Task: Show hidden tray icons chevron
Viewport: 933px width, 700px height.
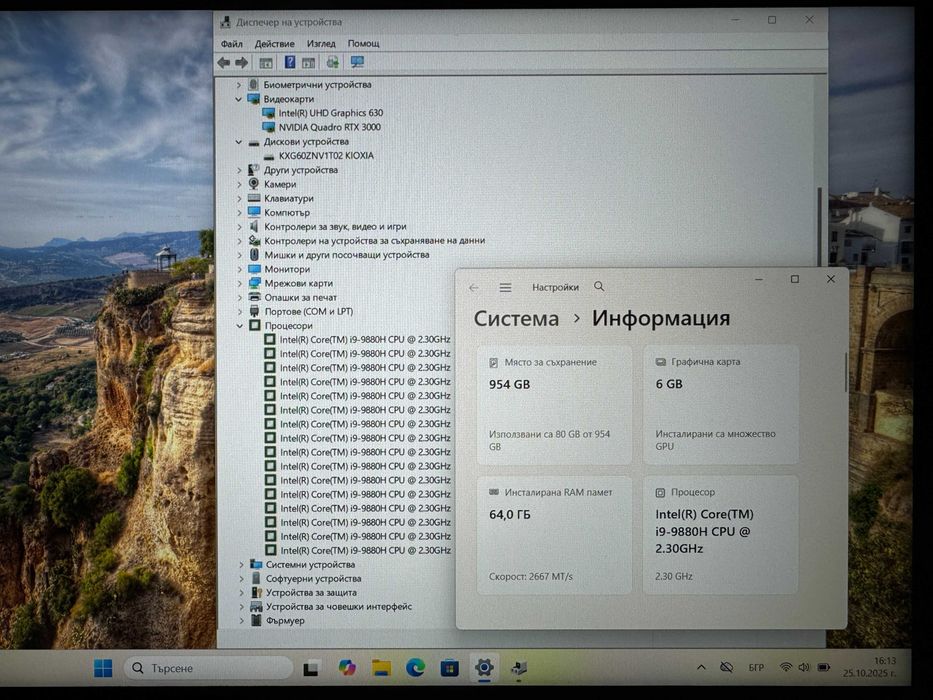Action: coord(702,668)
